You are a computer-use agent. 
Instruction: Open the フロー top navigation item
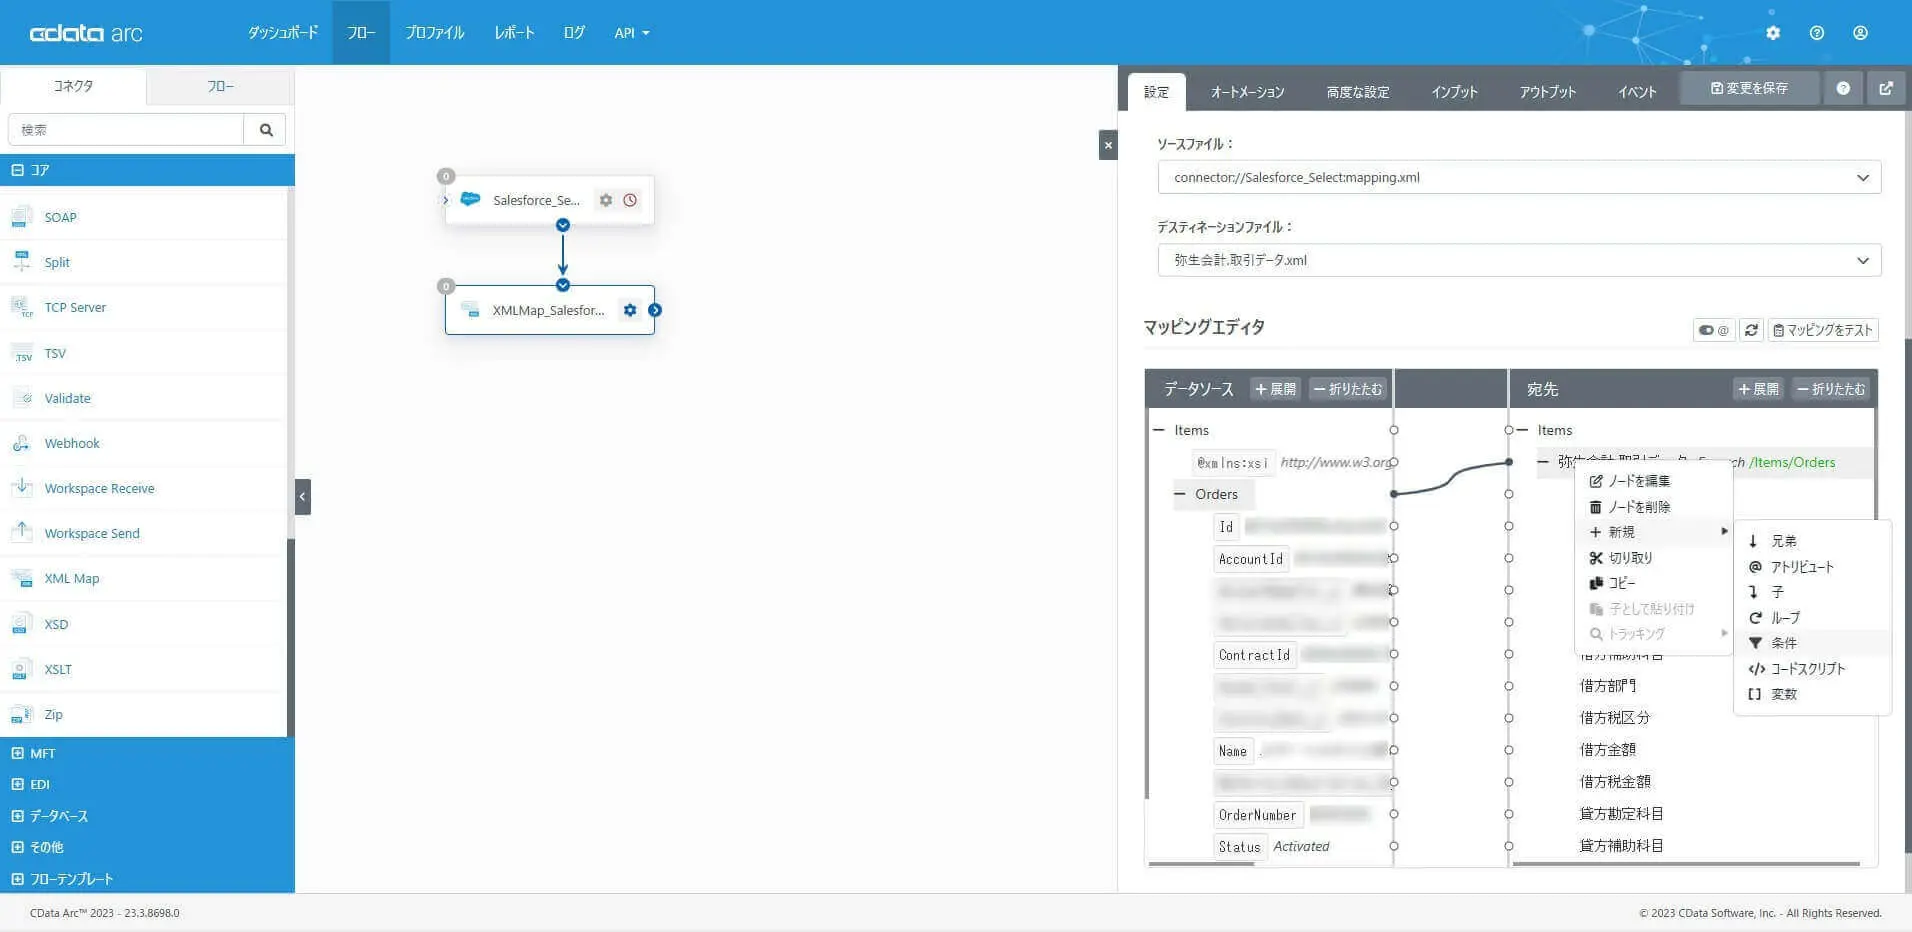click(361, 33)
